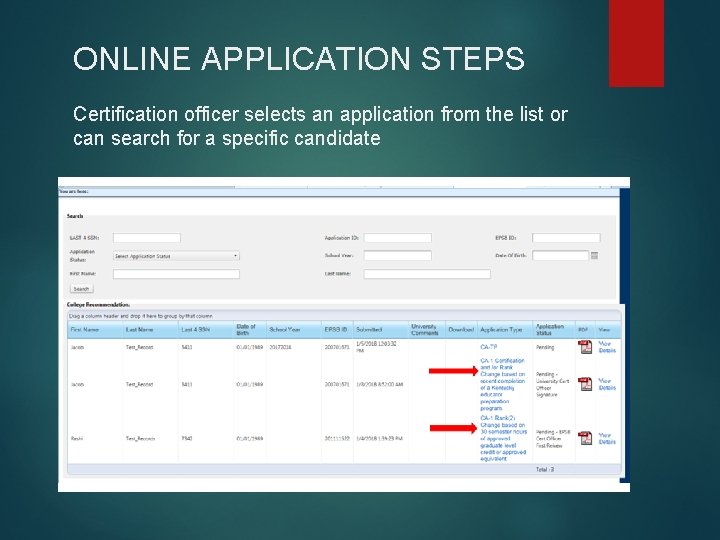Viewport: 720px width, 540px height.
Task: Open View Details for EPSB Cert Officer First Review row
Action: click(607, 439)
